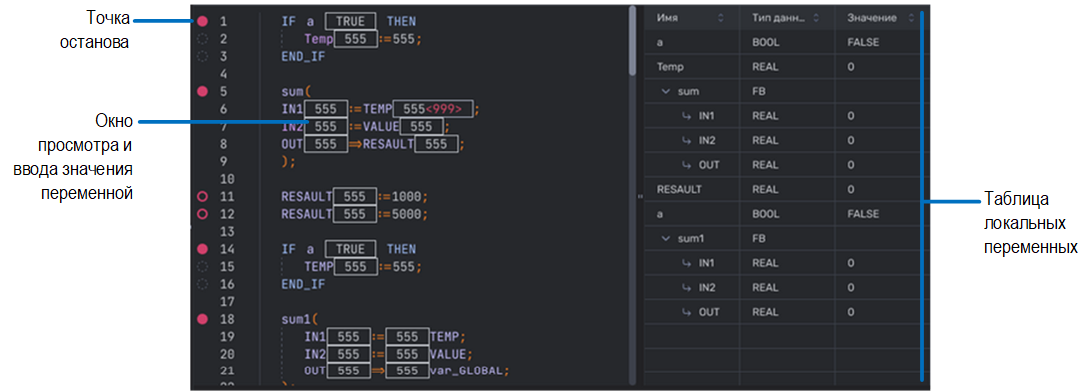
Task: Click var_GLOBAL text on line 21
Action: [467, 371]
